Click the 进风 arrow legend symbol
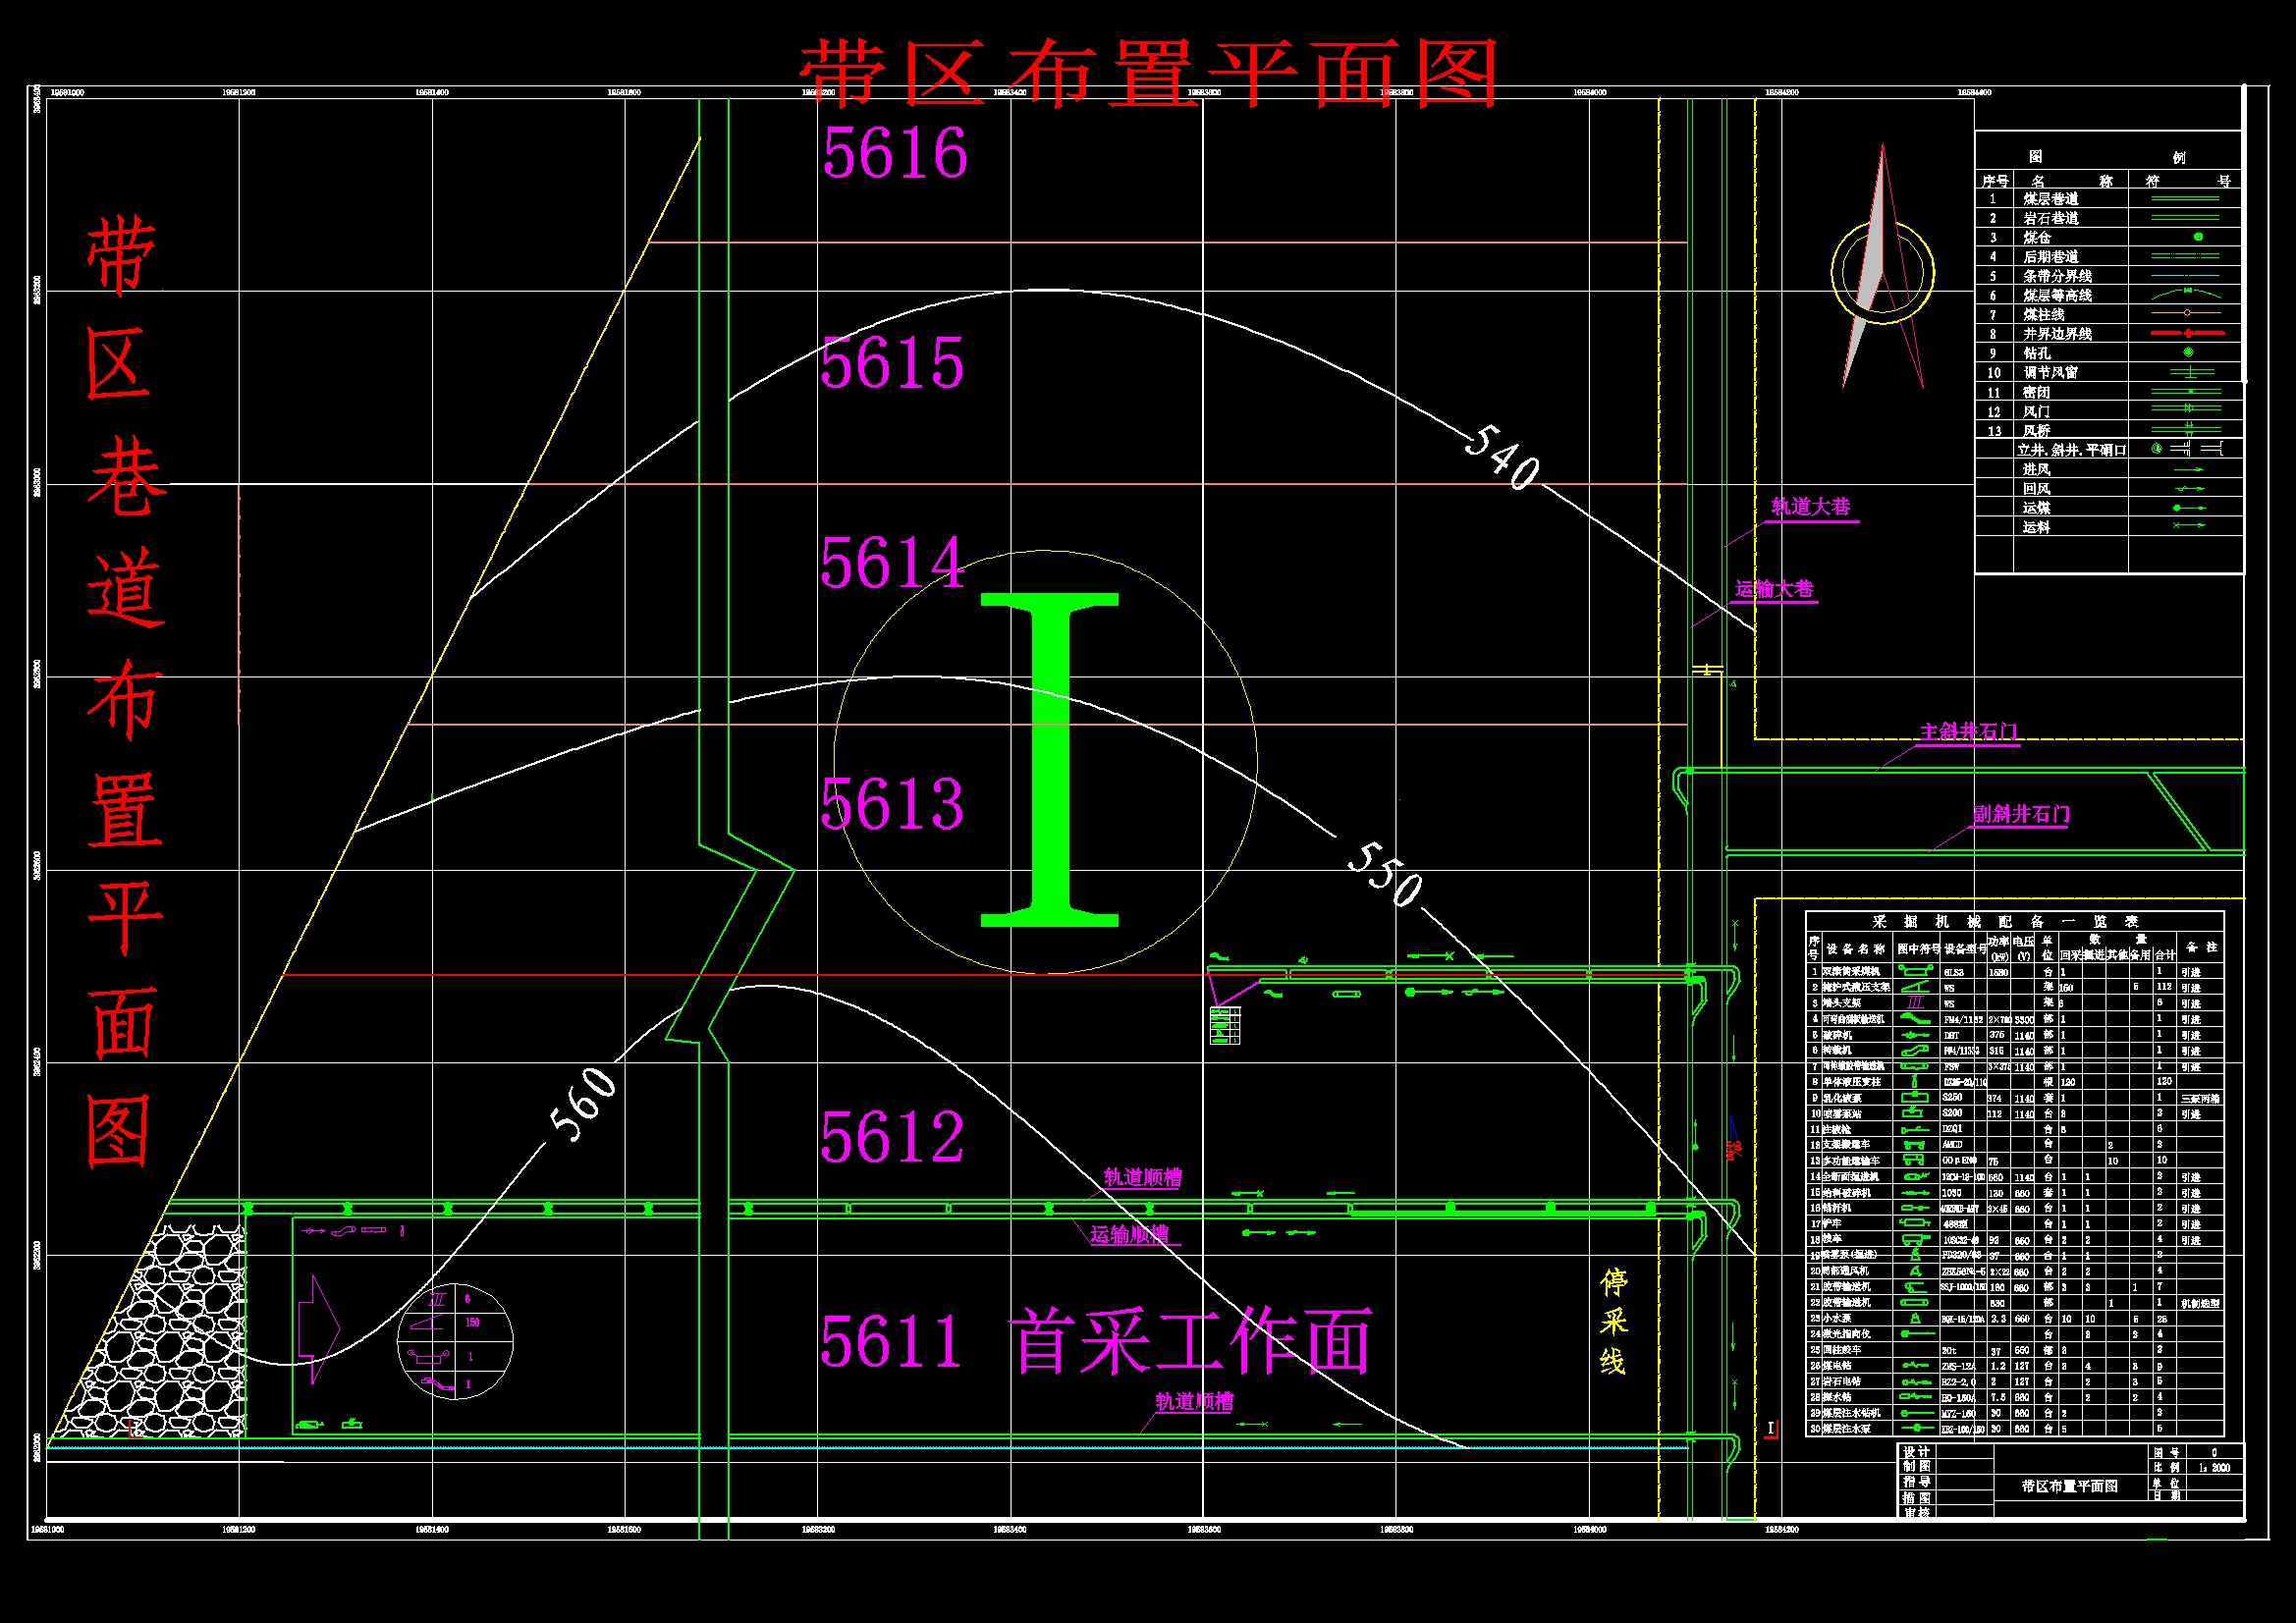 tap(2189, 469)
